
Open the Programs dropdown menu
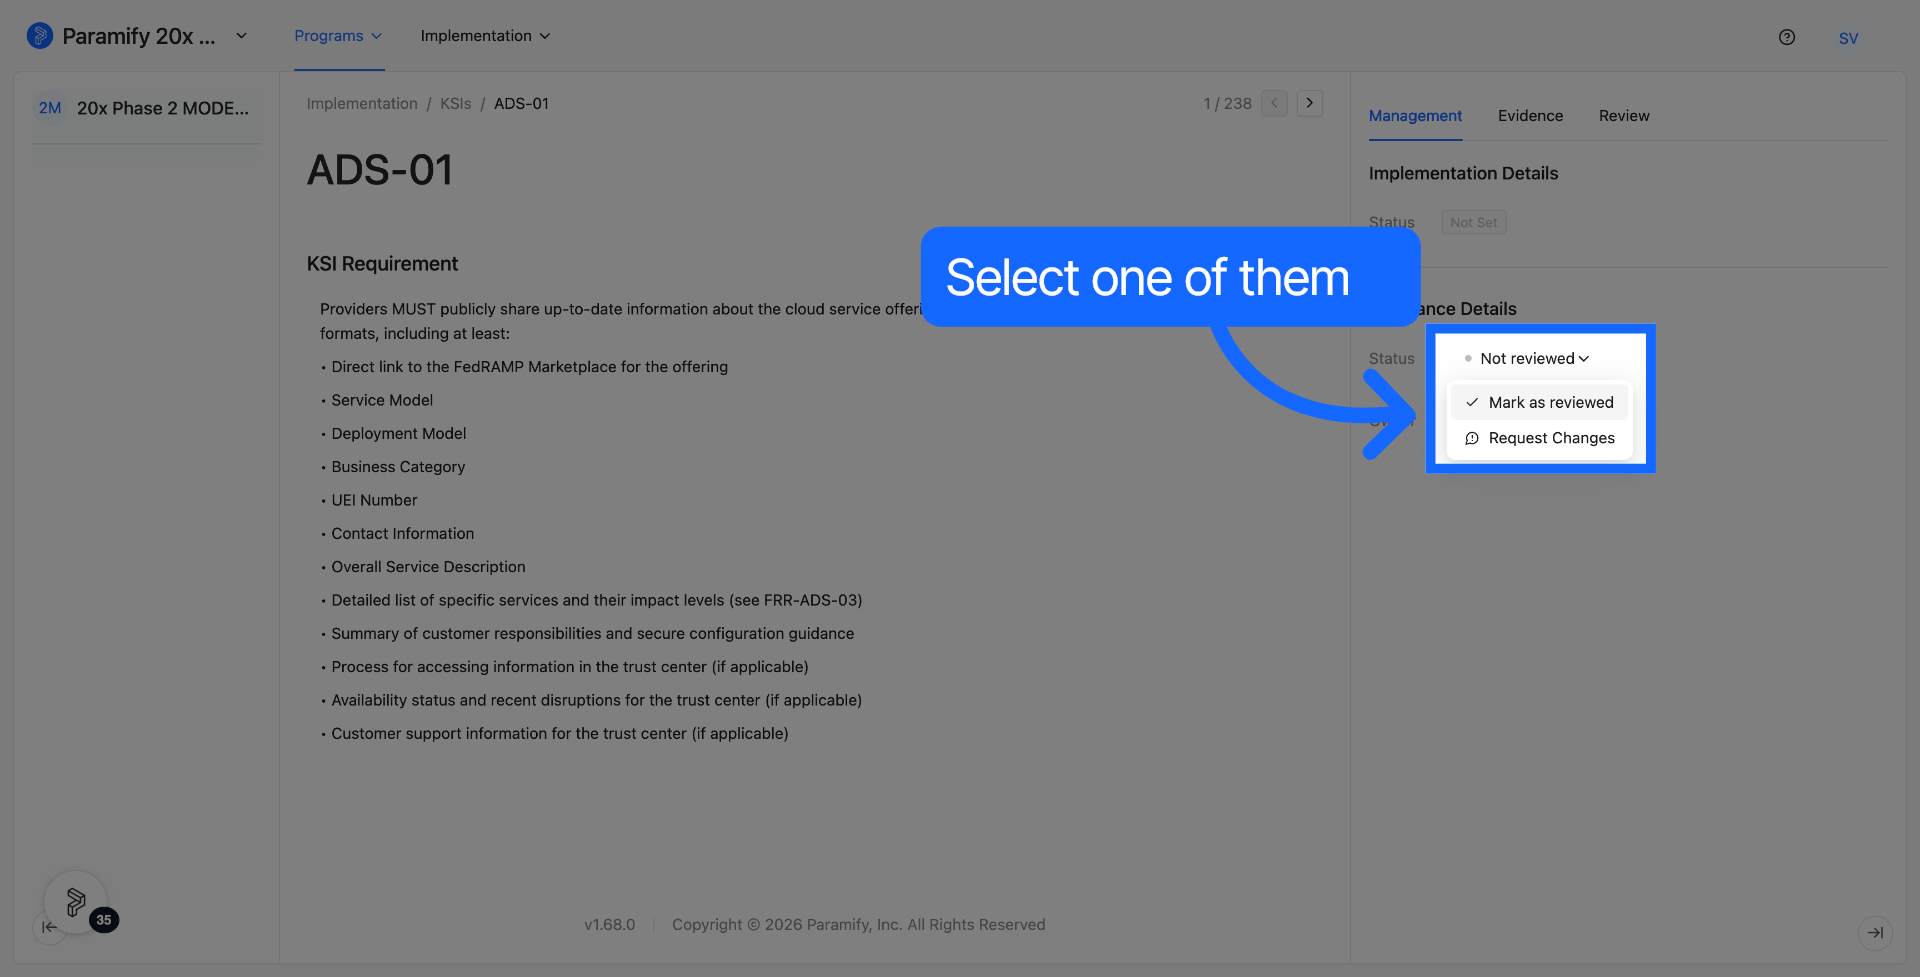pos(338,36)
